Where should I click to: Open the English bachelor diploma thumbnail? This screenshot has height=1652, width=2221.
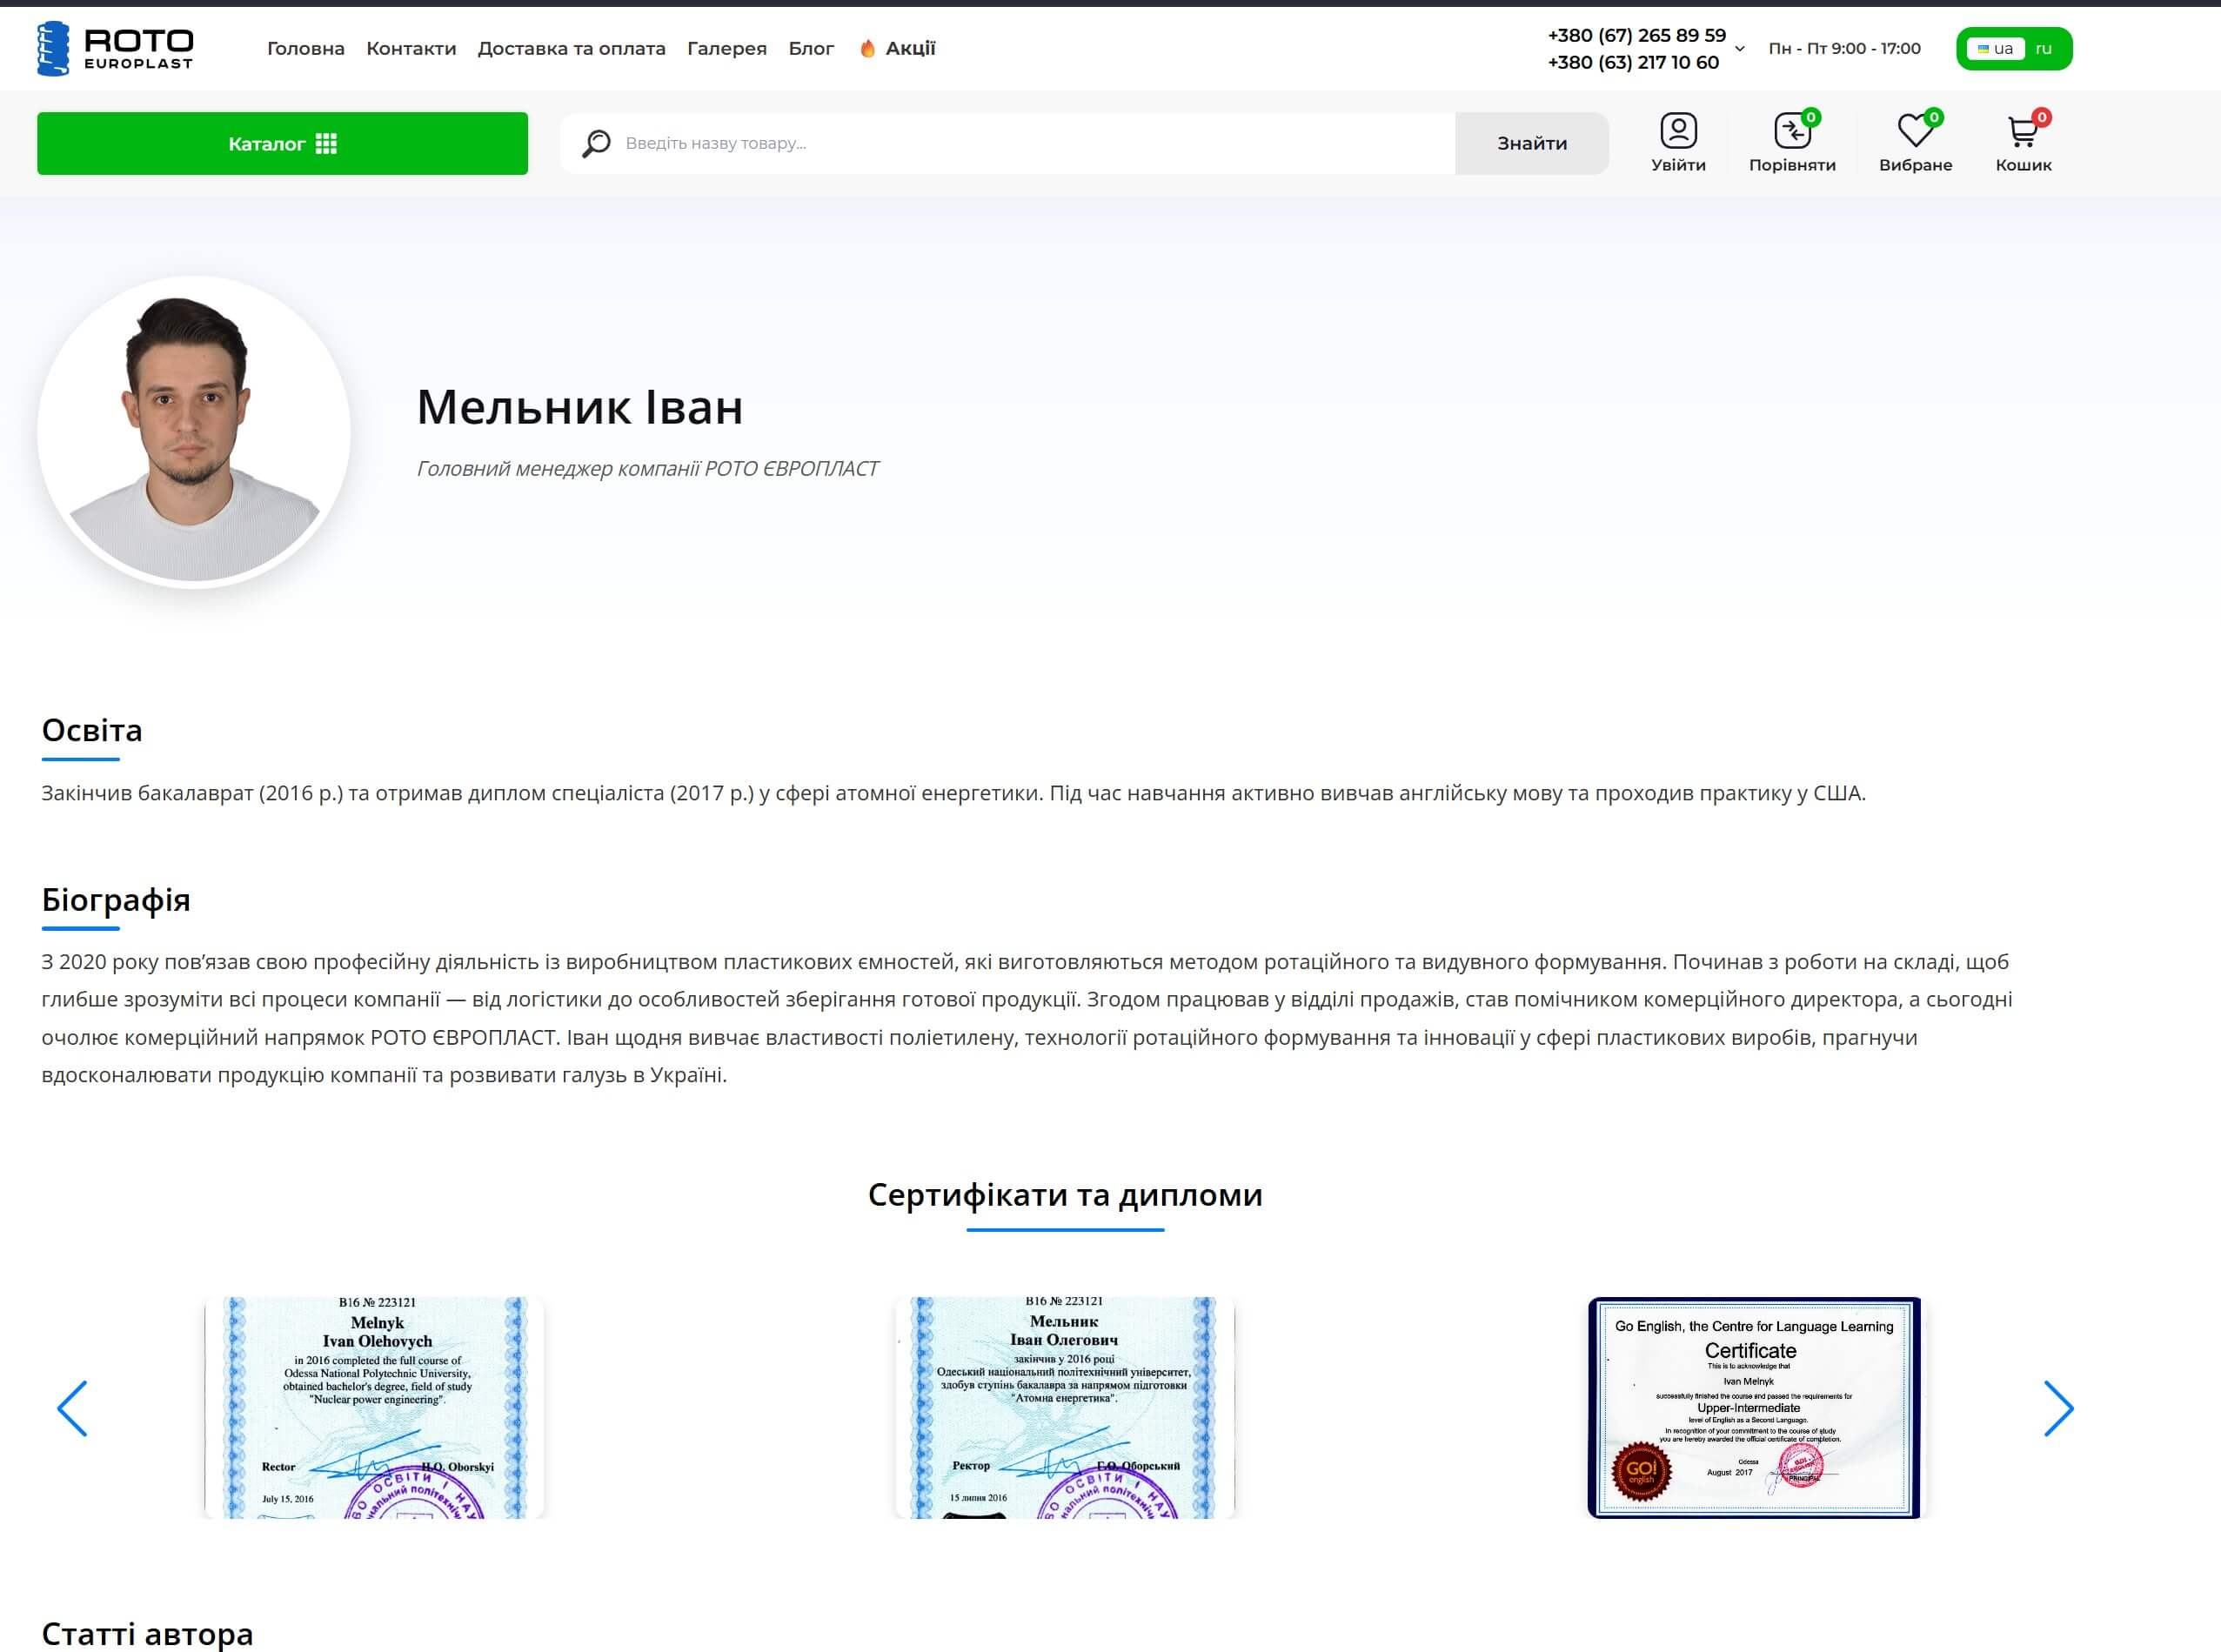(375, 1408)
